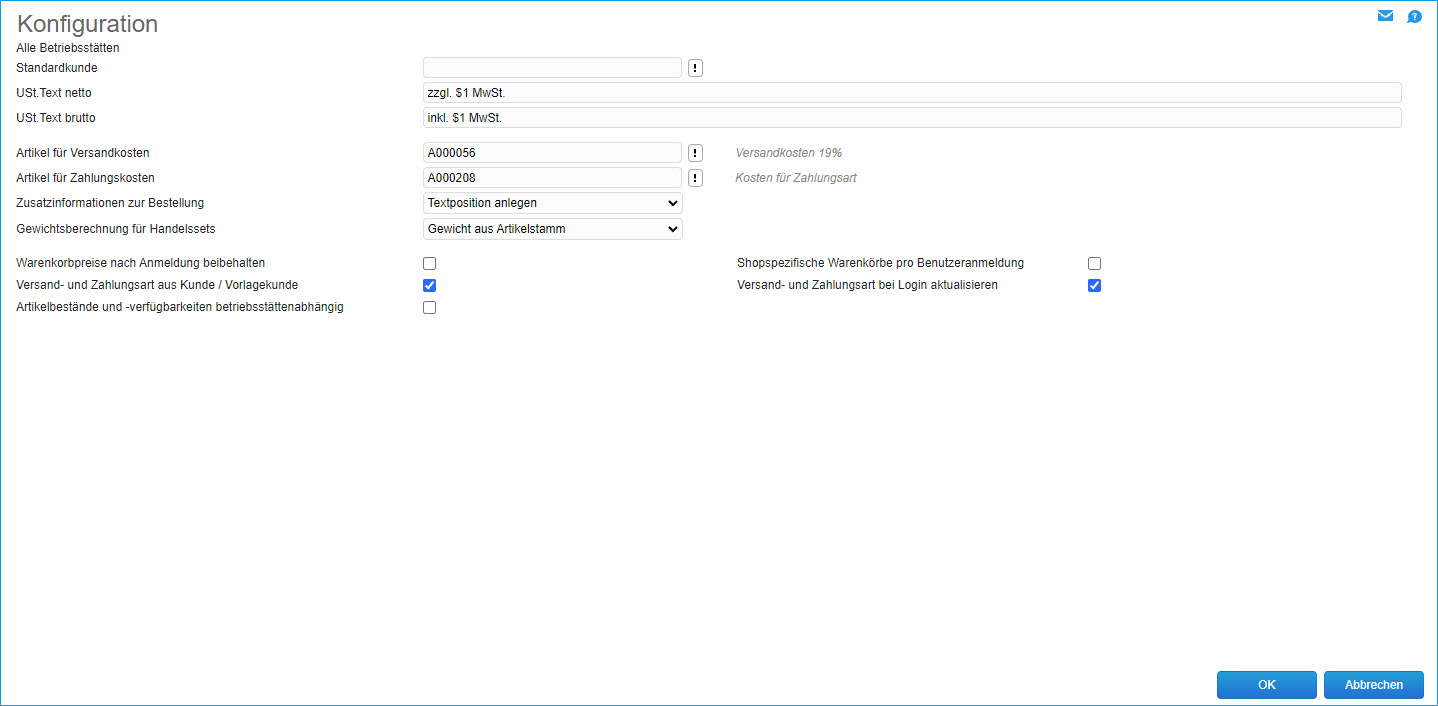Uncheck Versand- und Zahlungsart bei Login aktualisieren

point(1095,285)
